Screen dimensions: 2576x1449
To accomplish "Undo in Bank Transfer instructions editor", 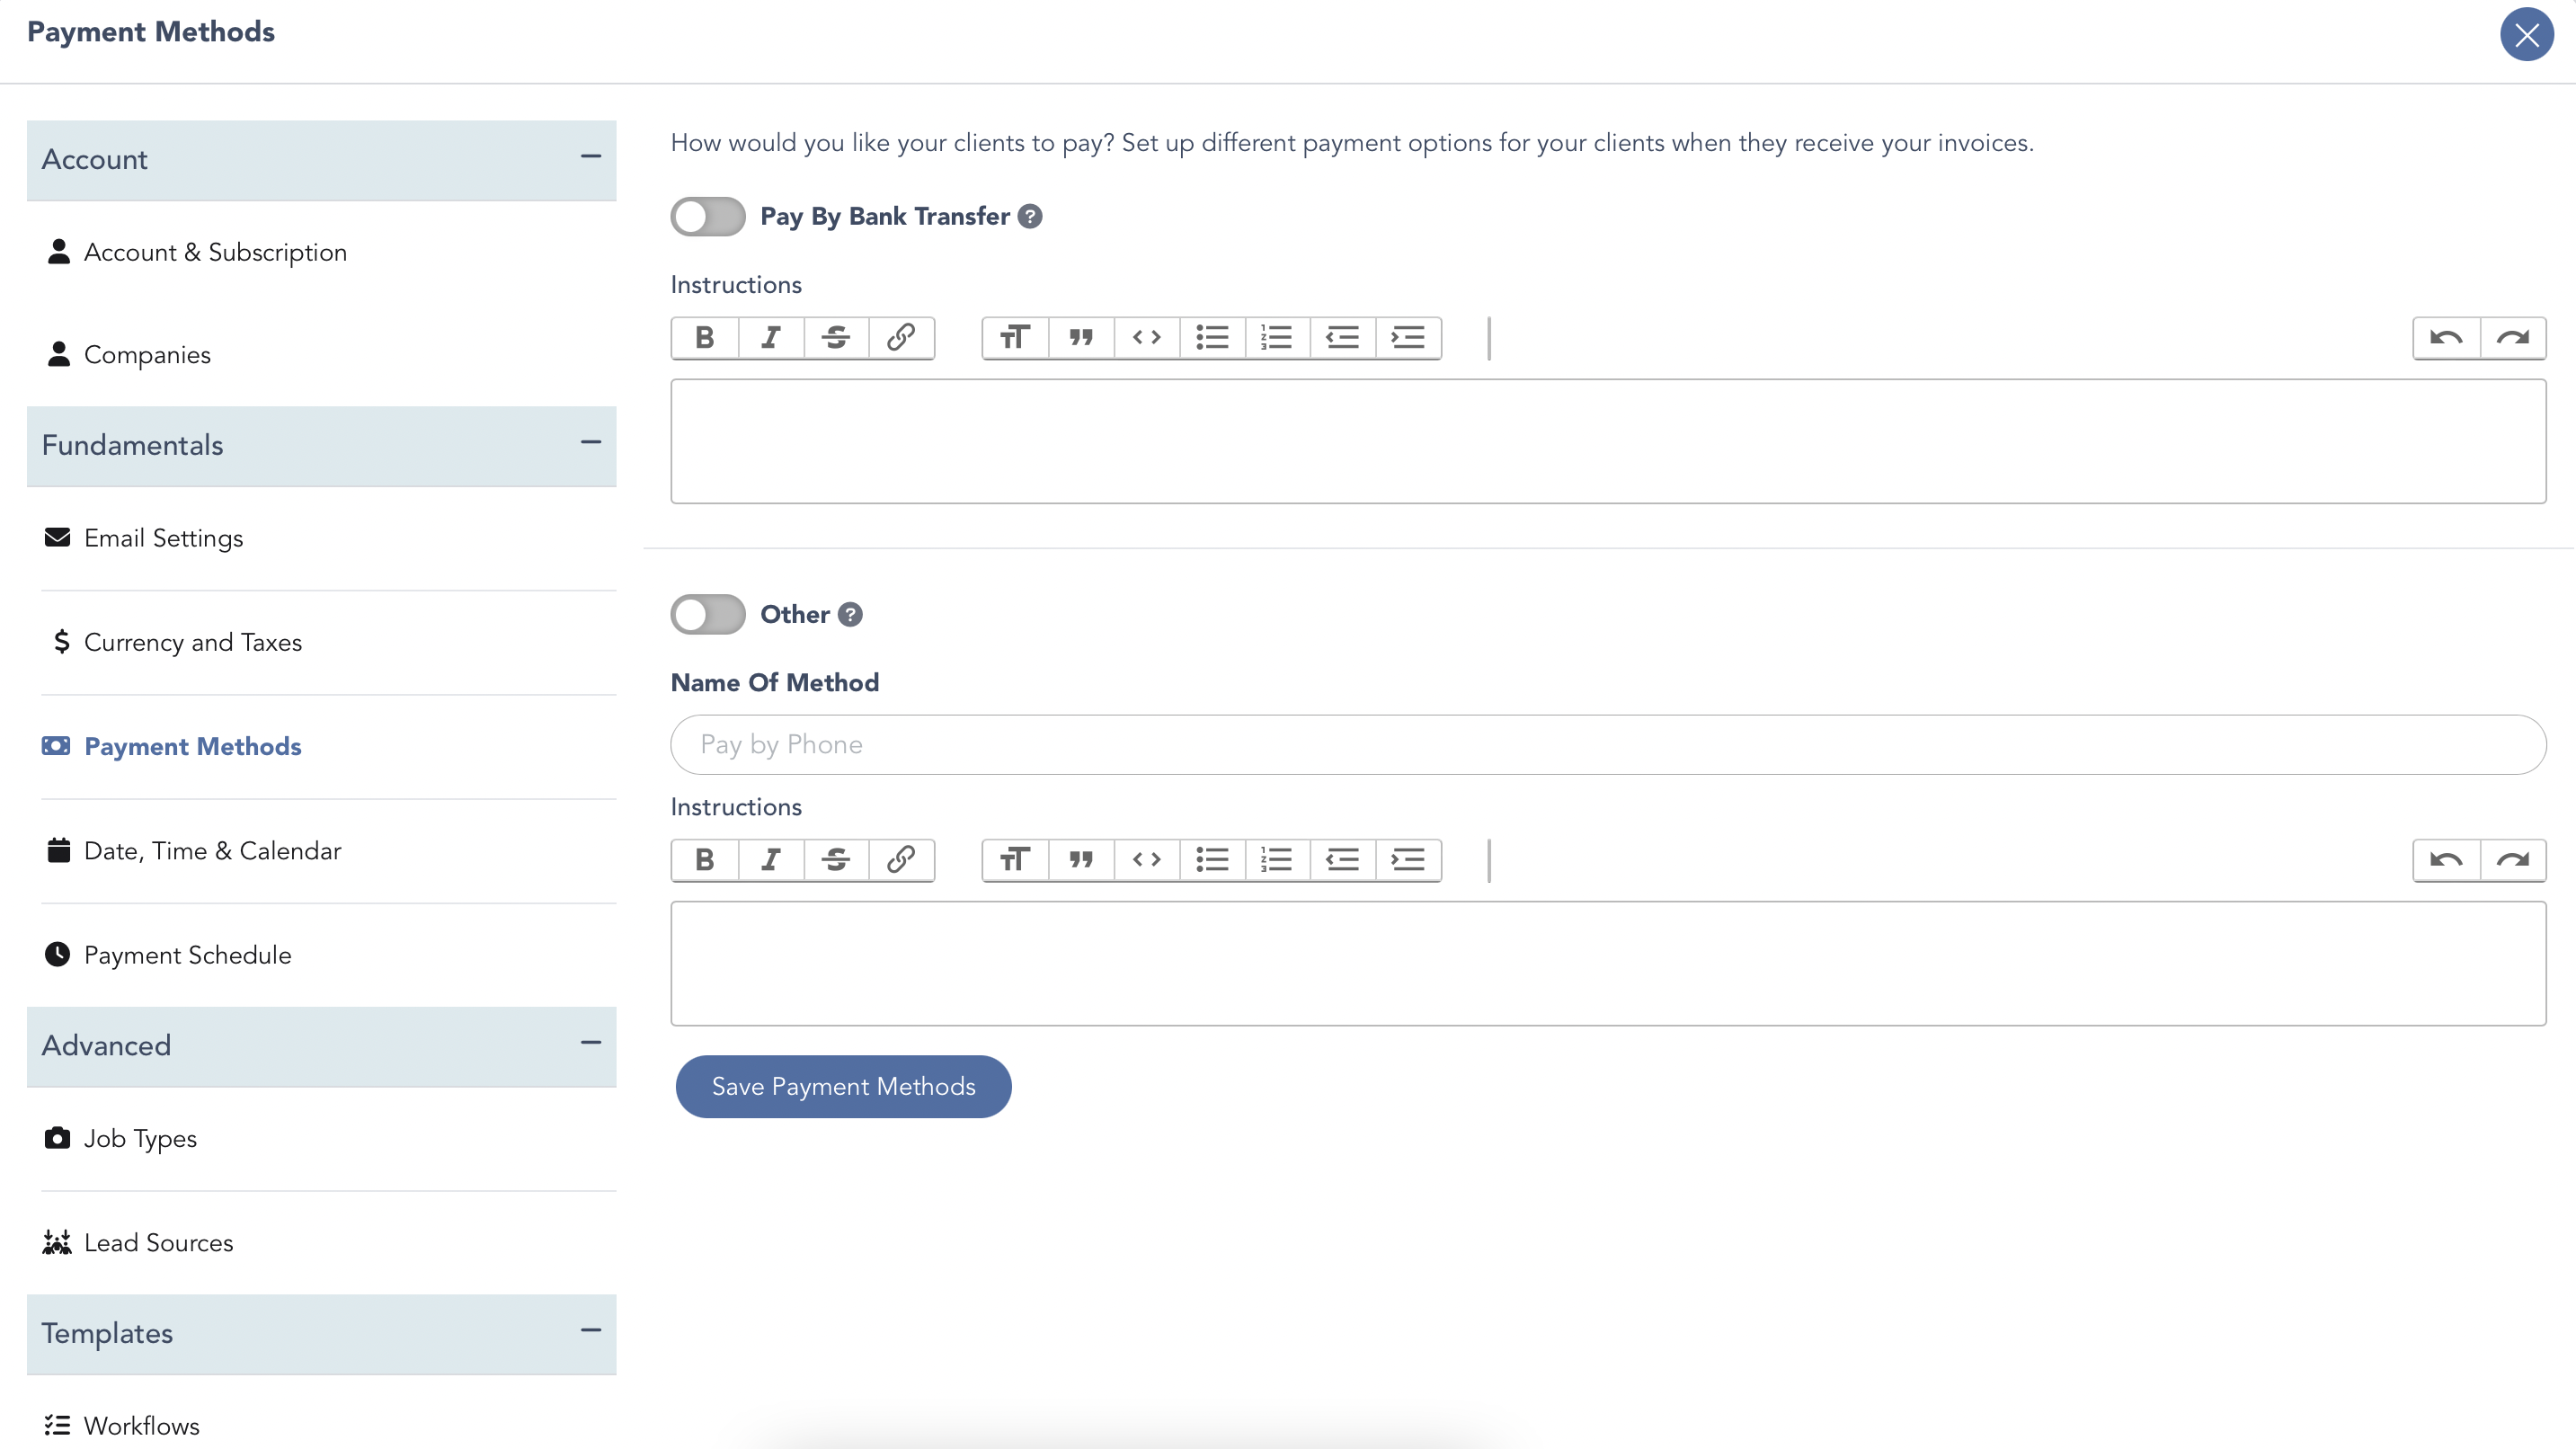I will tap(2446, 338).
